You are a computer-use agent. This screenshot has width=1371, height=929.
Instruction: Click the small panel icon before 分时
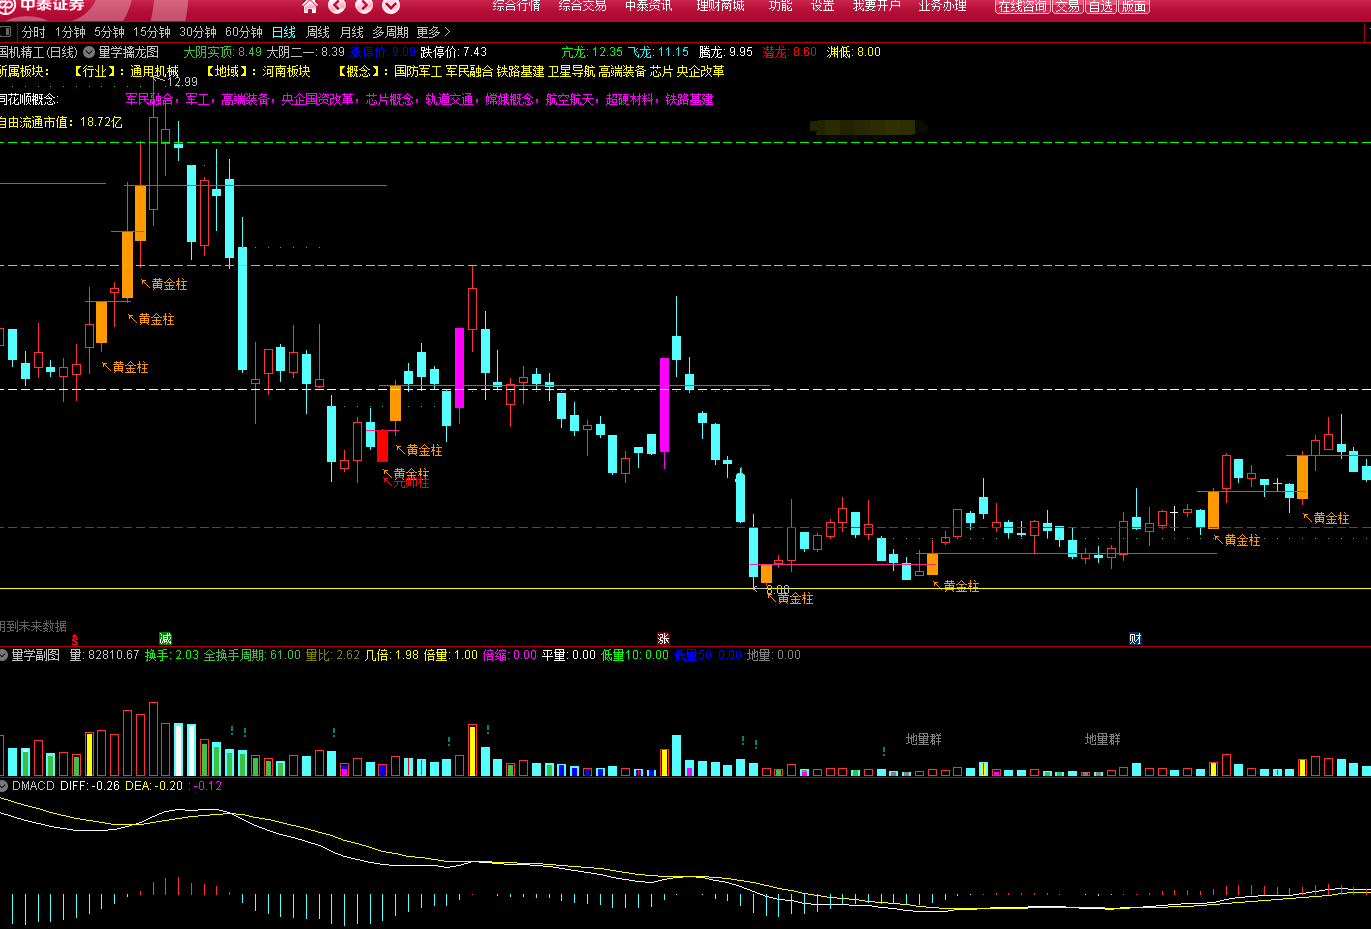6,32
